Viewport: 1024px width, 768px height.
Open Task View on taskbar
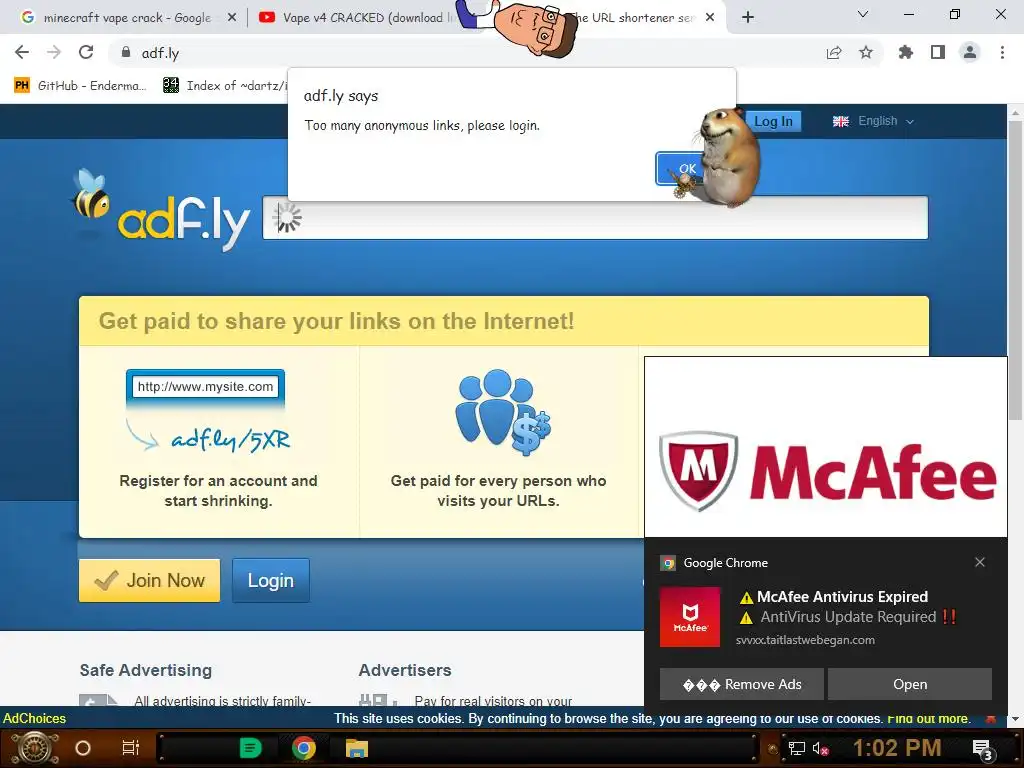pyautogui.click(x=131, y=748)
